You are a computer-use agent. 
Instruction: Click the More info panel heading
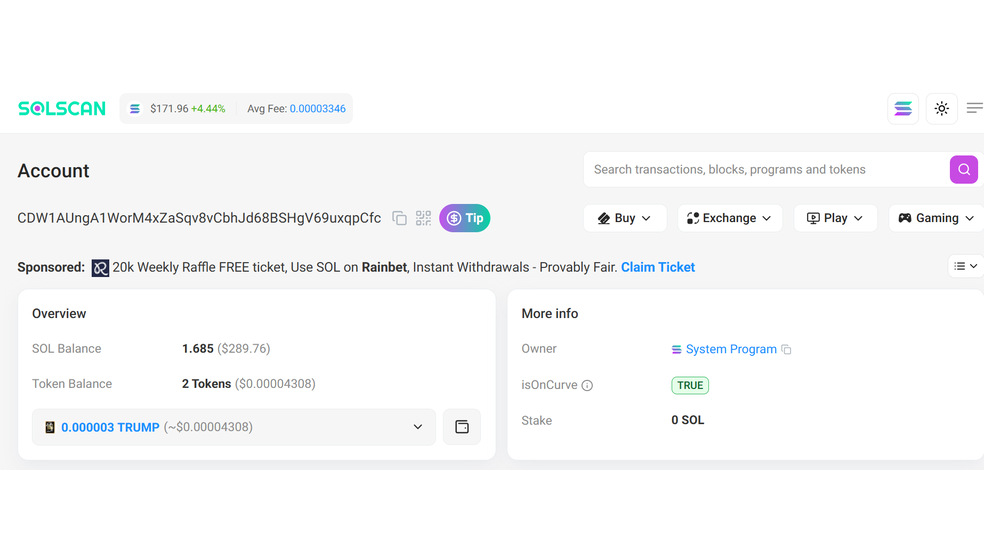pyautogui.click(x=550, y=314)
